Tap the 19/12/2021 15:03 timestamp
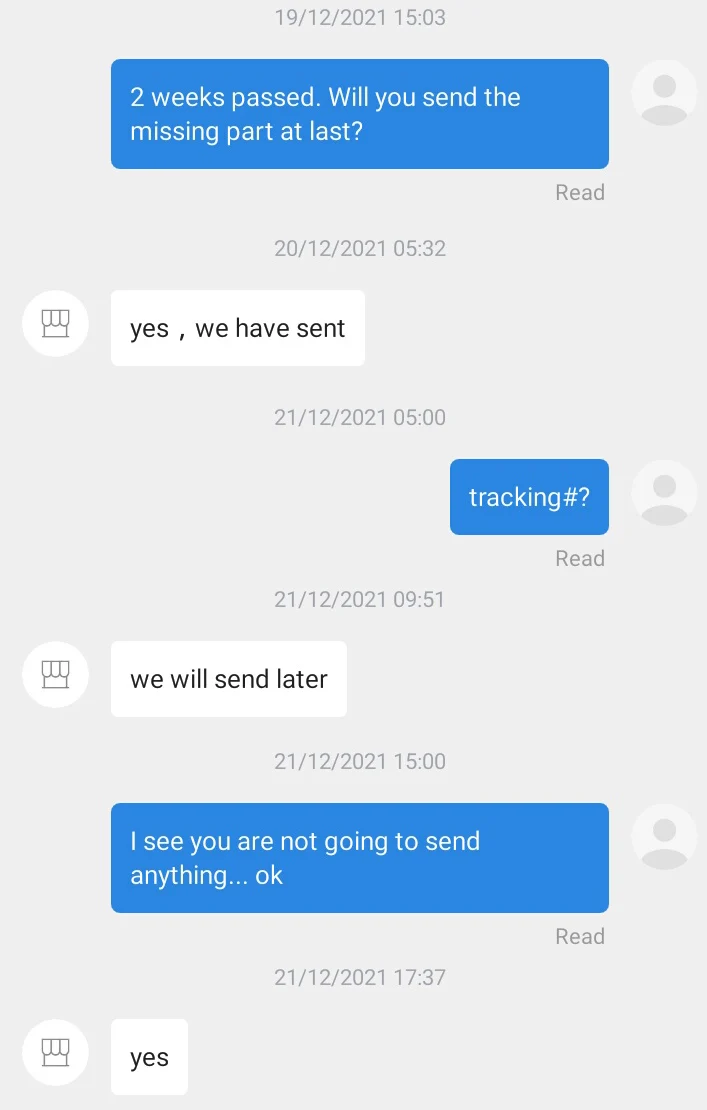This screenshot has width=707, height=1110. [360, 17]
